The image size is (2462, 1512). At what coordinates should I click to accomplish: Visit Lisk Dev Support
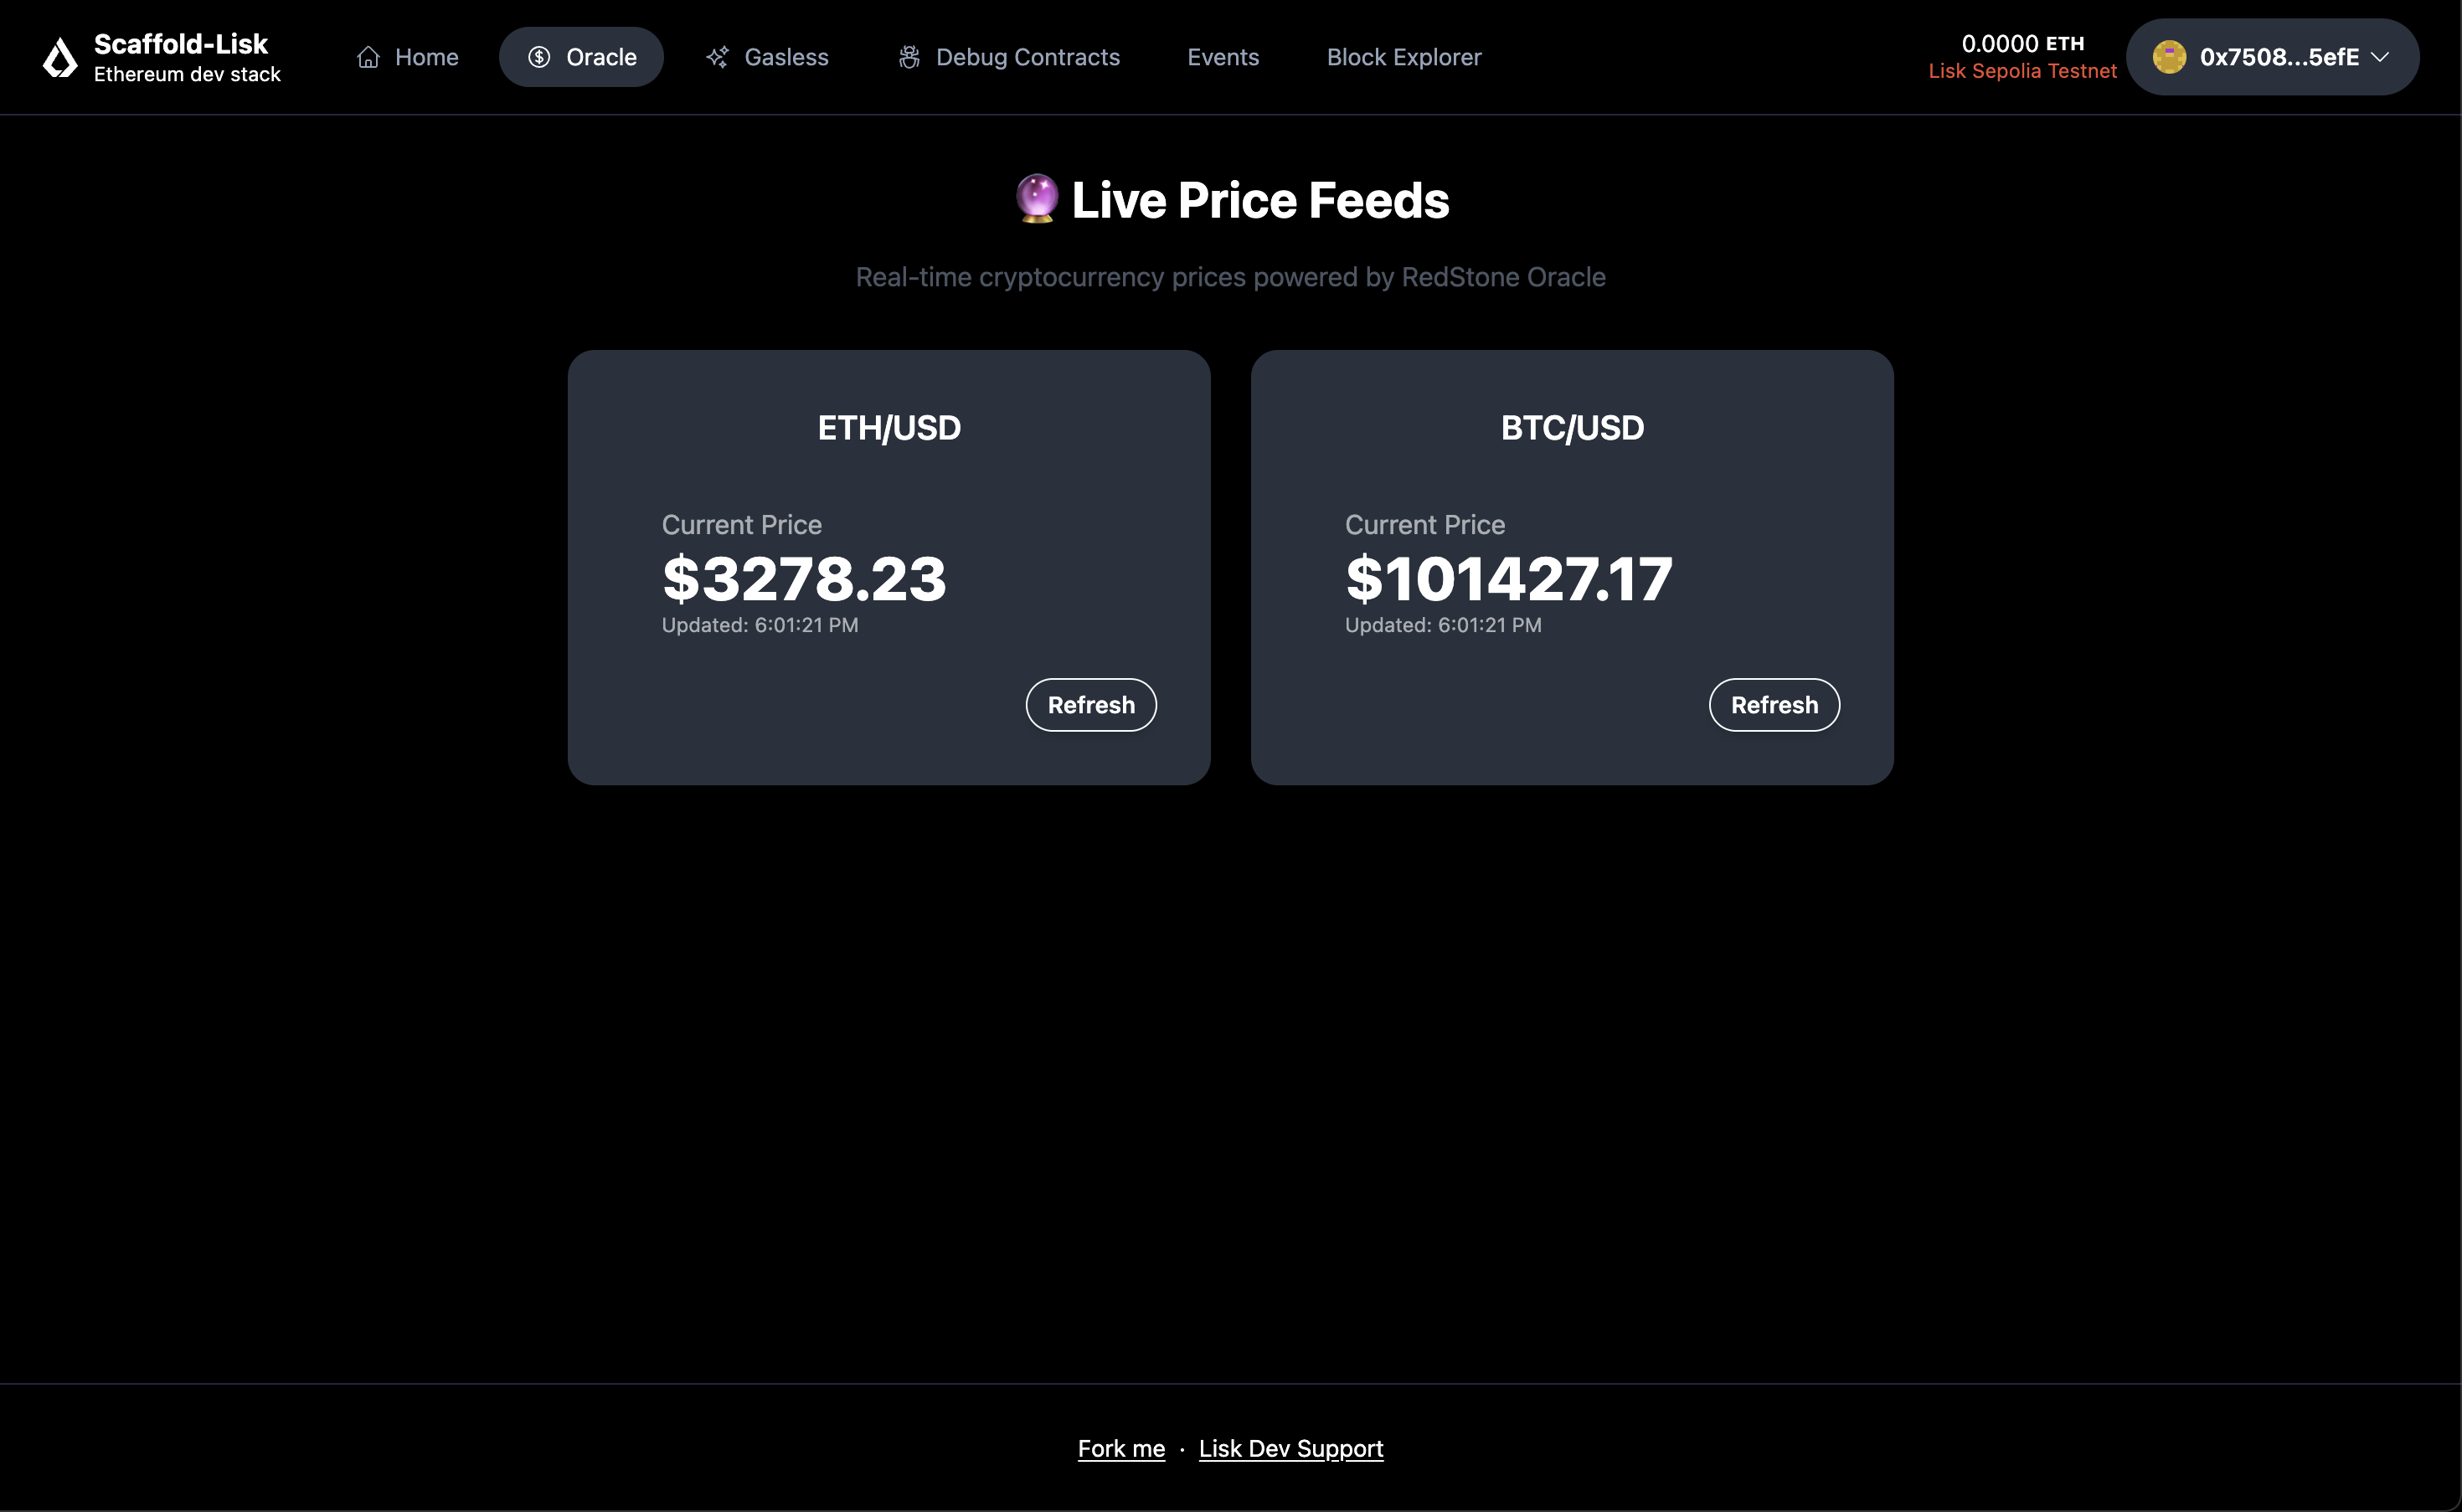[1291, 1448]
